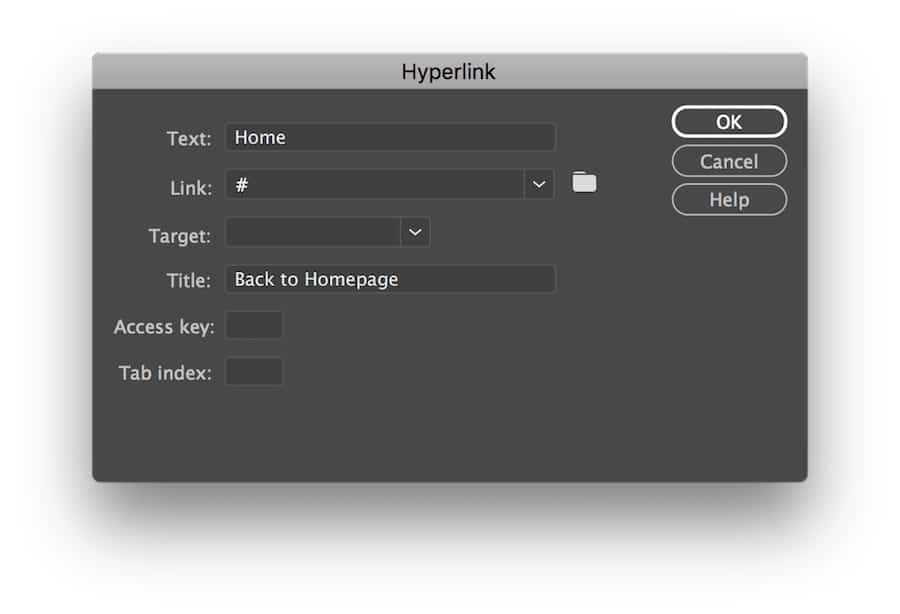Expand the Target dropdown
The image size is (900, 614).
click(x=415, y=231)
